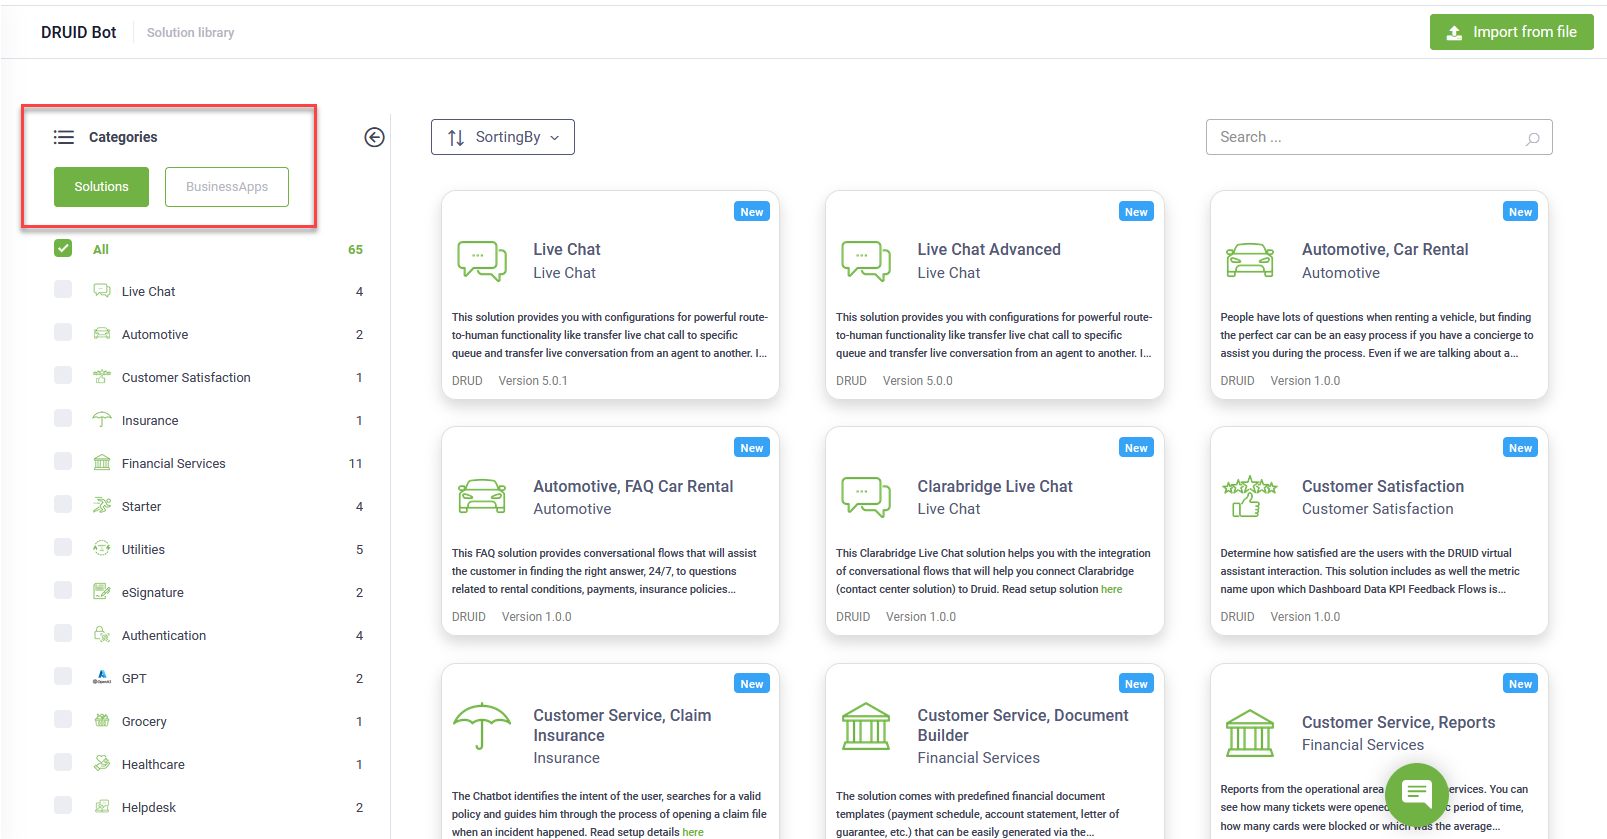Click the Categories list icon
Viewport: 1607px width, 839px height.
tap(64, 137)
